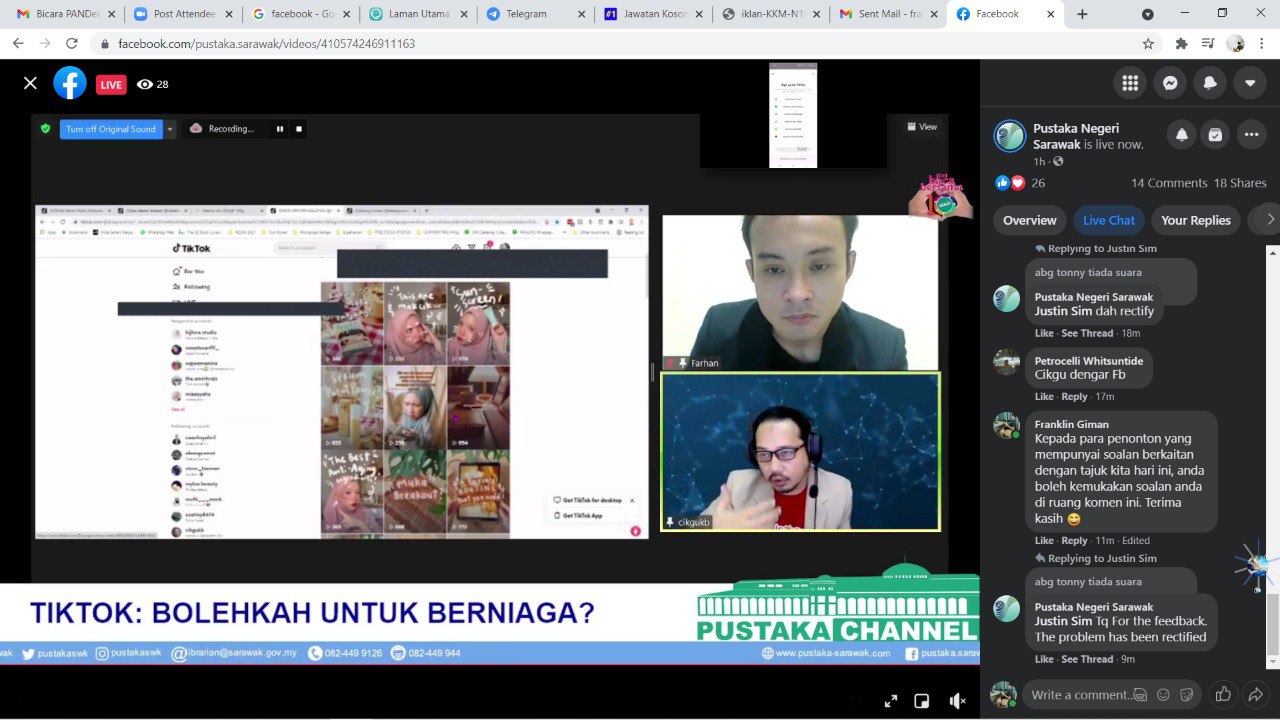Open the Chrome extensions puzzle icon

pyautogui.click(x=1181, y=44)
